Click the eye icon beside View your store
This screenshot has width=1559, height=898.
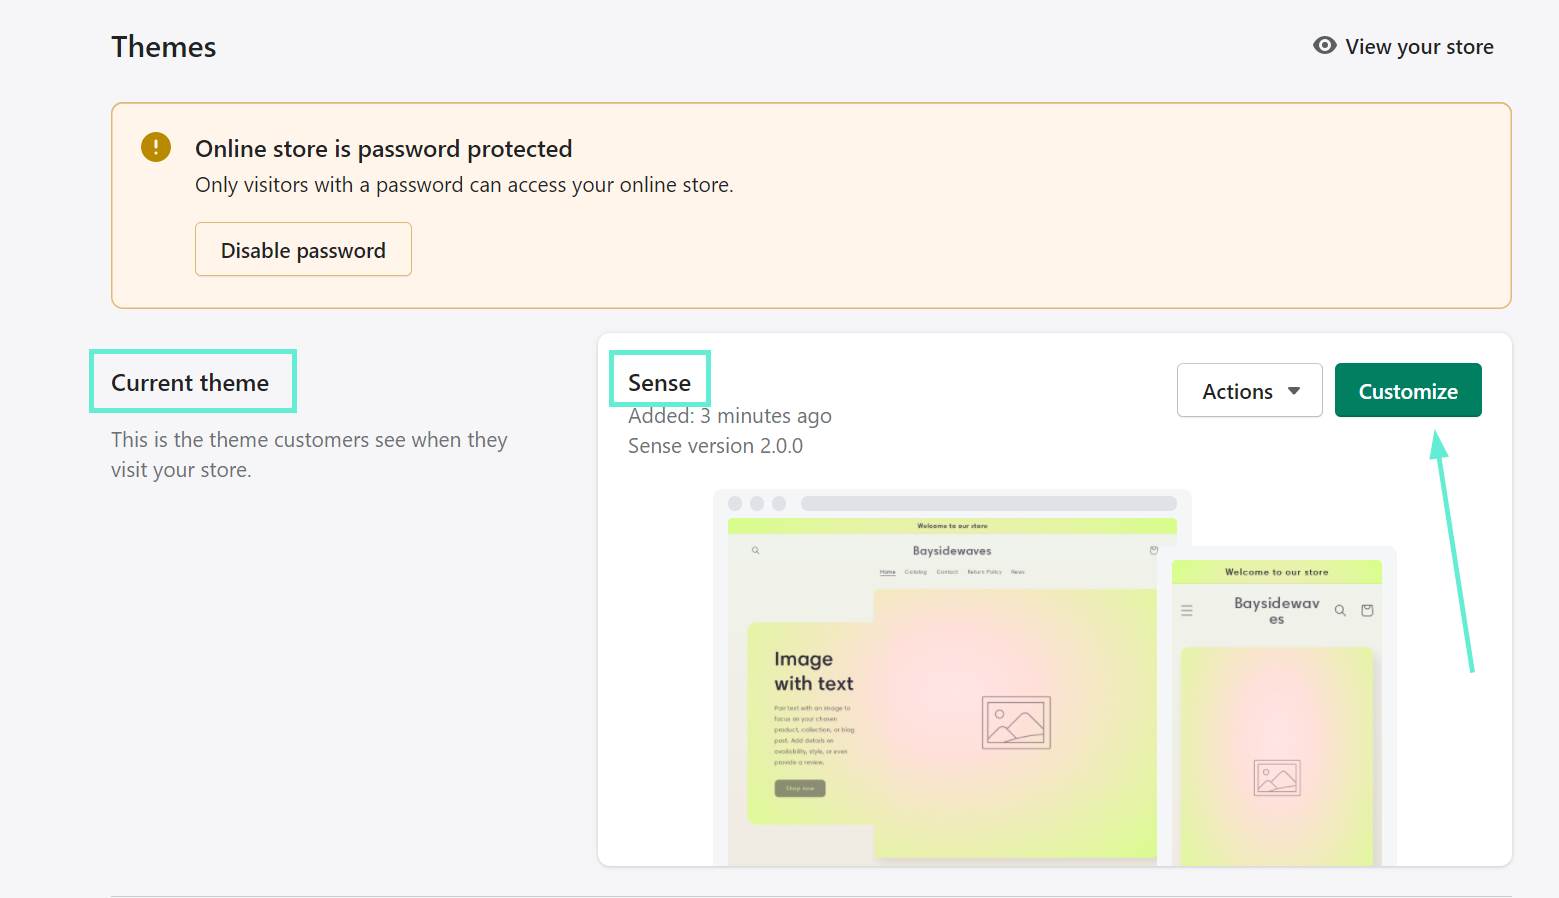coord(1324,46)
